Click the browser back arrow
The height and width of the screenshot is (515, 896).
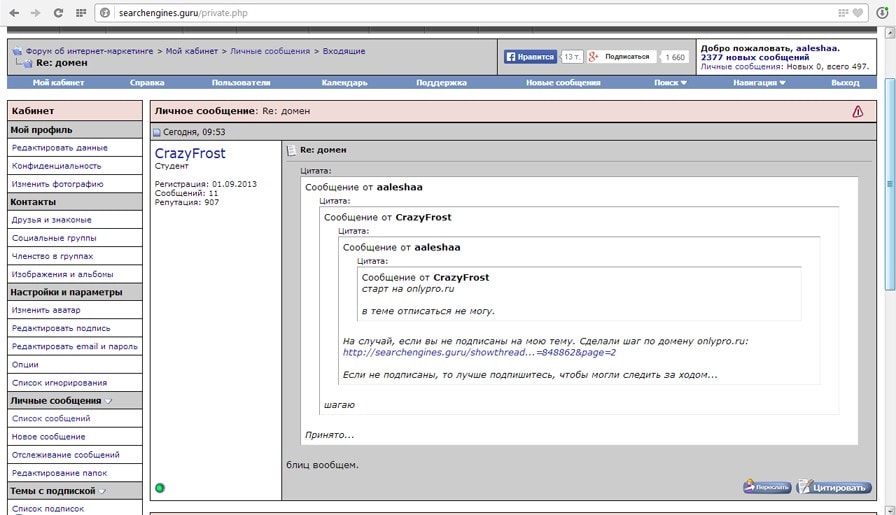pyautogui.click(x=13, y=13)
